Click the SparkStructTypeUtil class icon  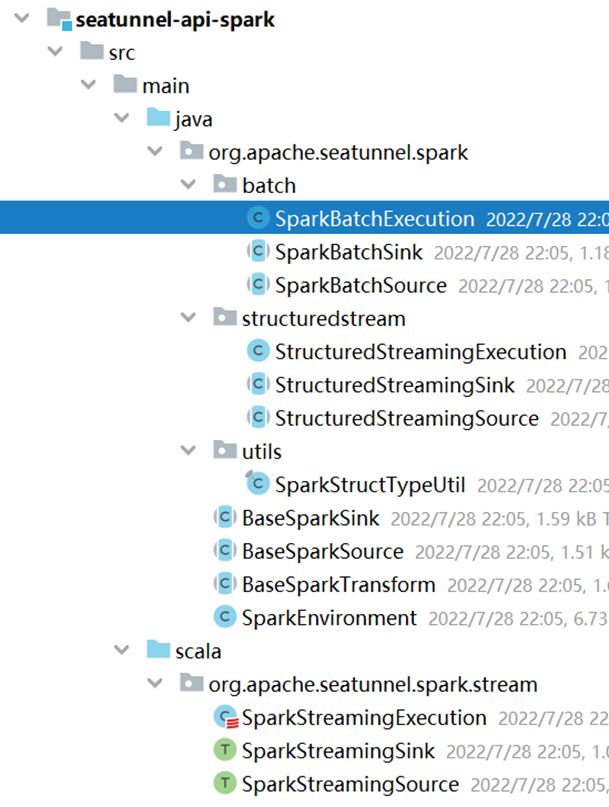[258, 484]
